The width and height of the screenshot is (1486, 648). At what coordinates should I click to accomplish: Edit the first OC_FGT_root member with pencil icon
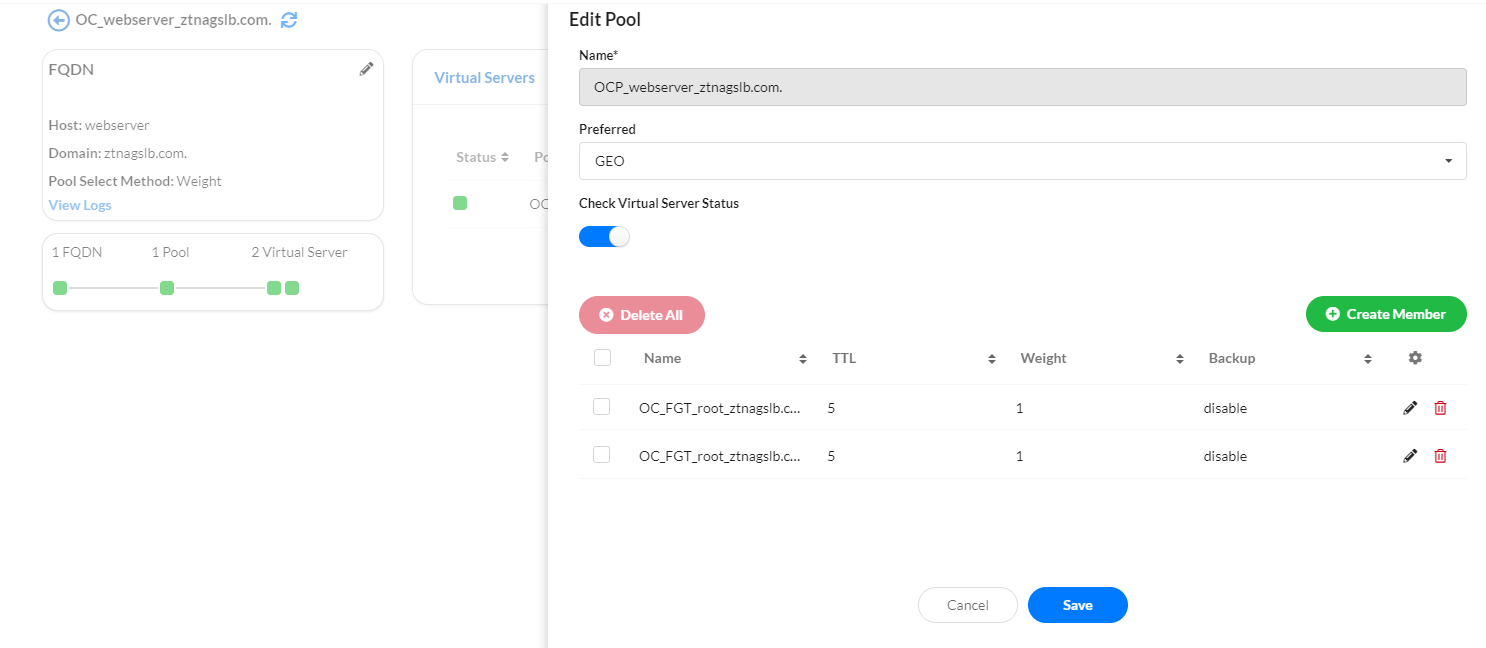1410,407
